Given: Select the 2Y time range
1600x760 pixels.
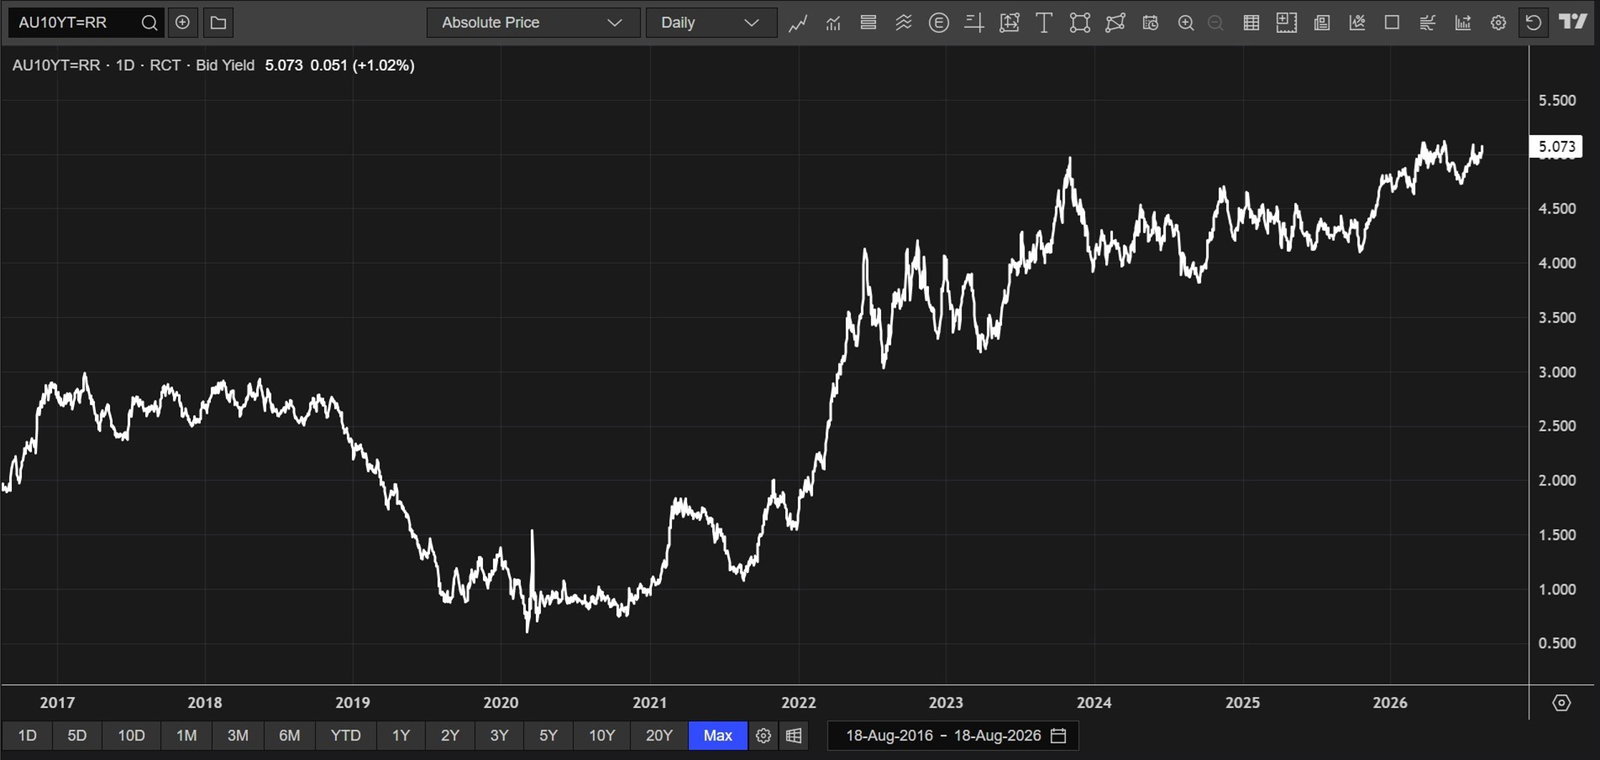Looking at the screenshot, I should coord(450,736).
